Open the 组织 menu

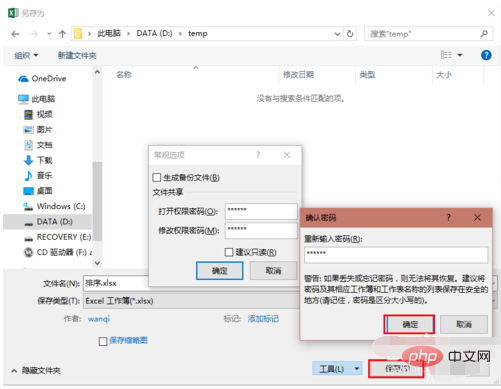point(26,55)
